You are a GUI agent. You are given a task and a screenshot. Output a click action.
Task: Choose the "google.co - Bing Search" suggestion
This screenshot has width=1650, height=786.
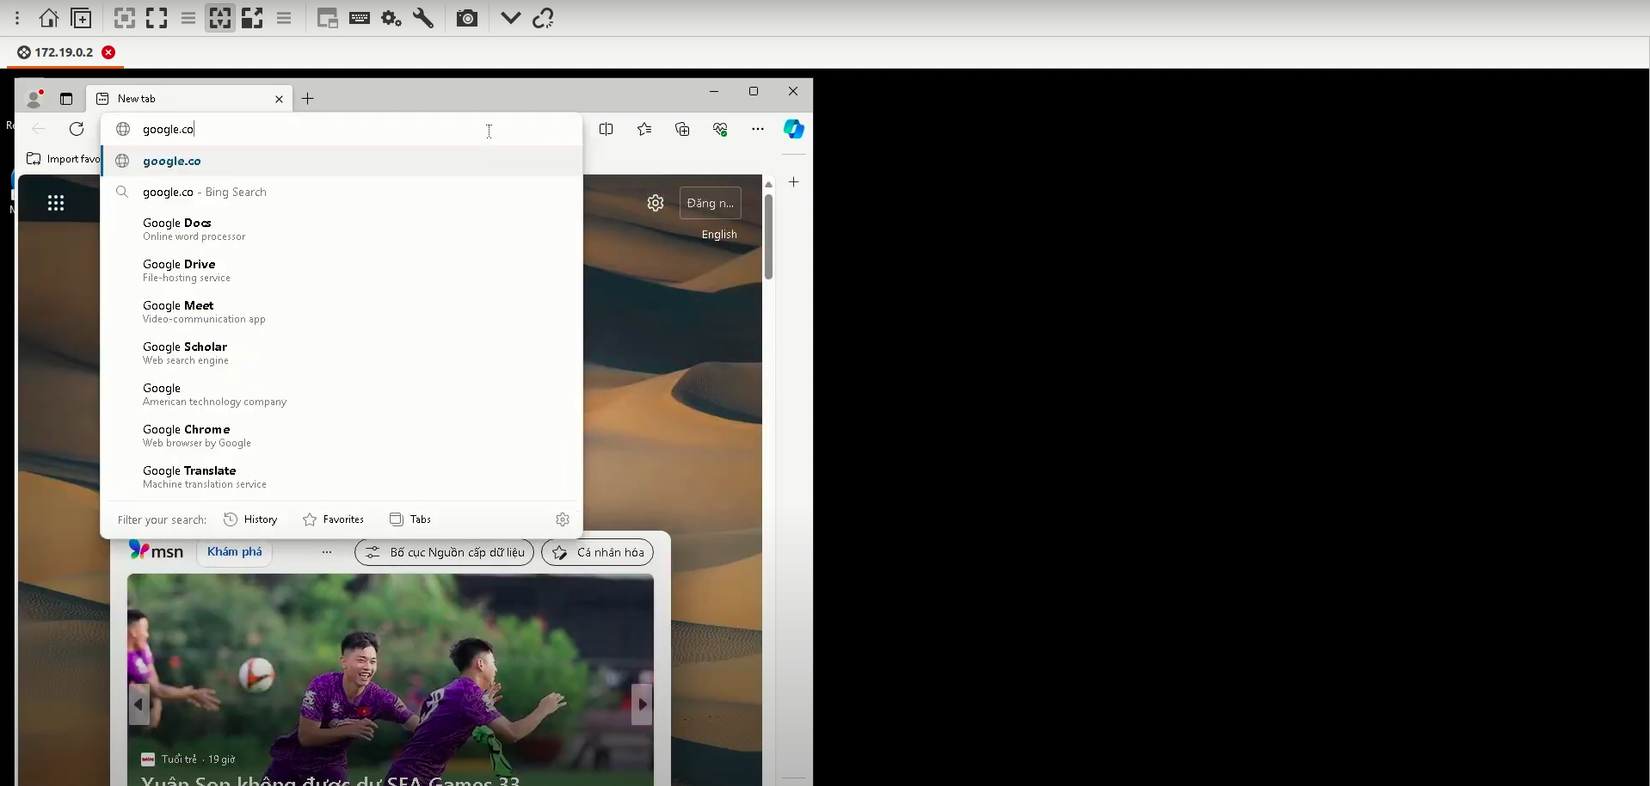[x=342, y=192]
